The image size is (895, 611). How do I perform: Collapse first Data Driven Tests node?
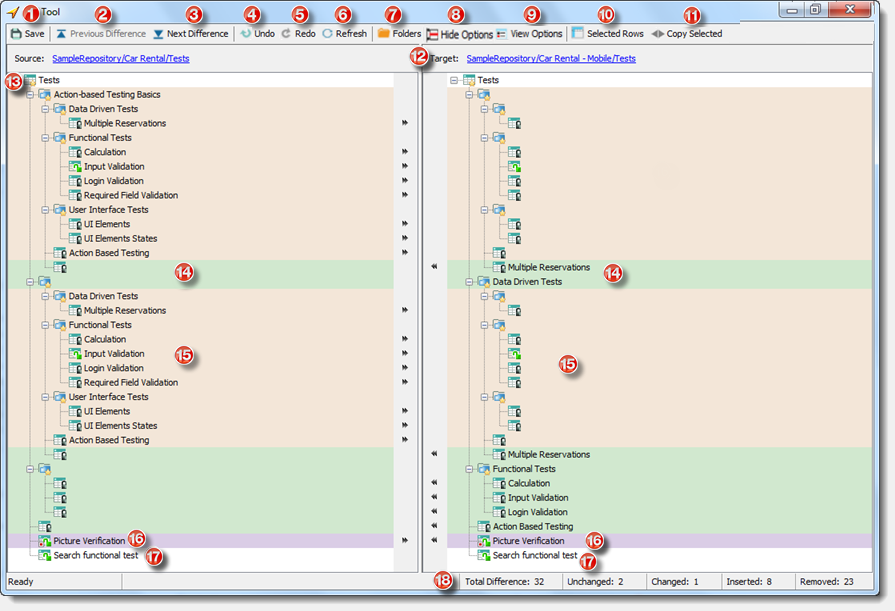[x=45, y=108]
